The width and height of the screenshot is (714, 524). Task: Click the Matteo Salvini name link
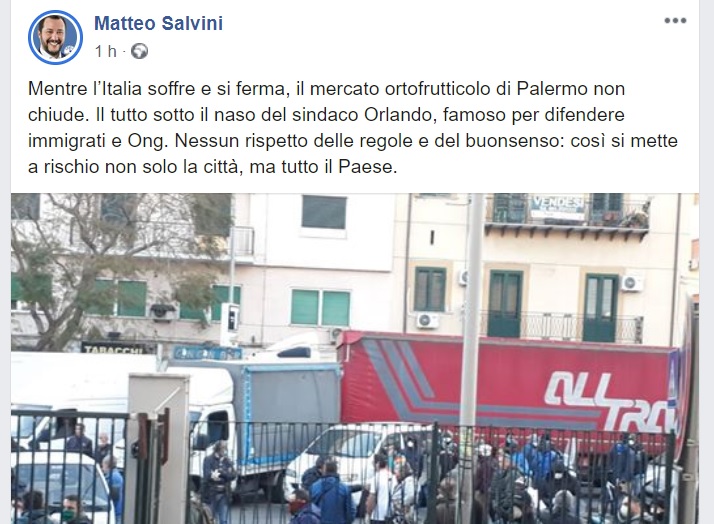pos(158,23)
